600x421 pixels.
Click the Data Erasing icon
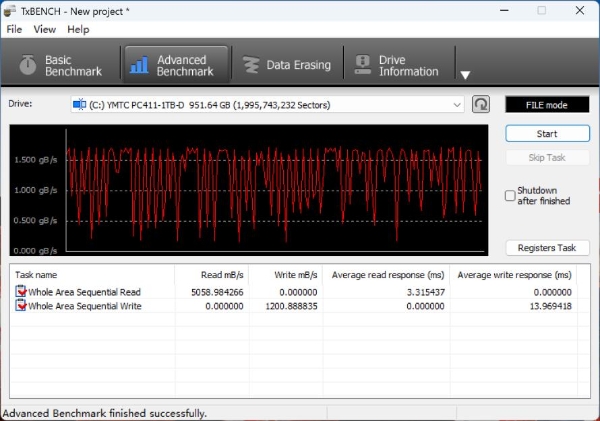(x=251, y=65)
